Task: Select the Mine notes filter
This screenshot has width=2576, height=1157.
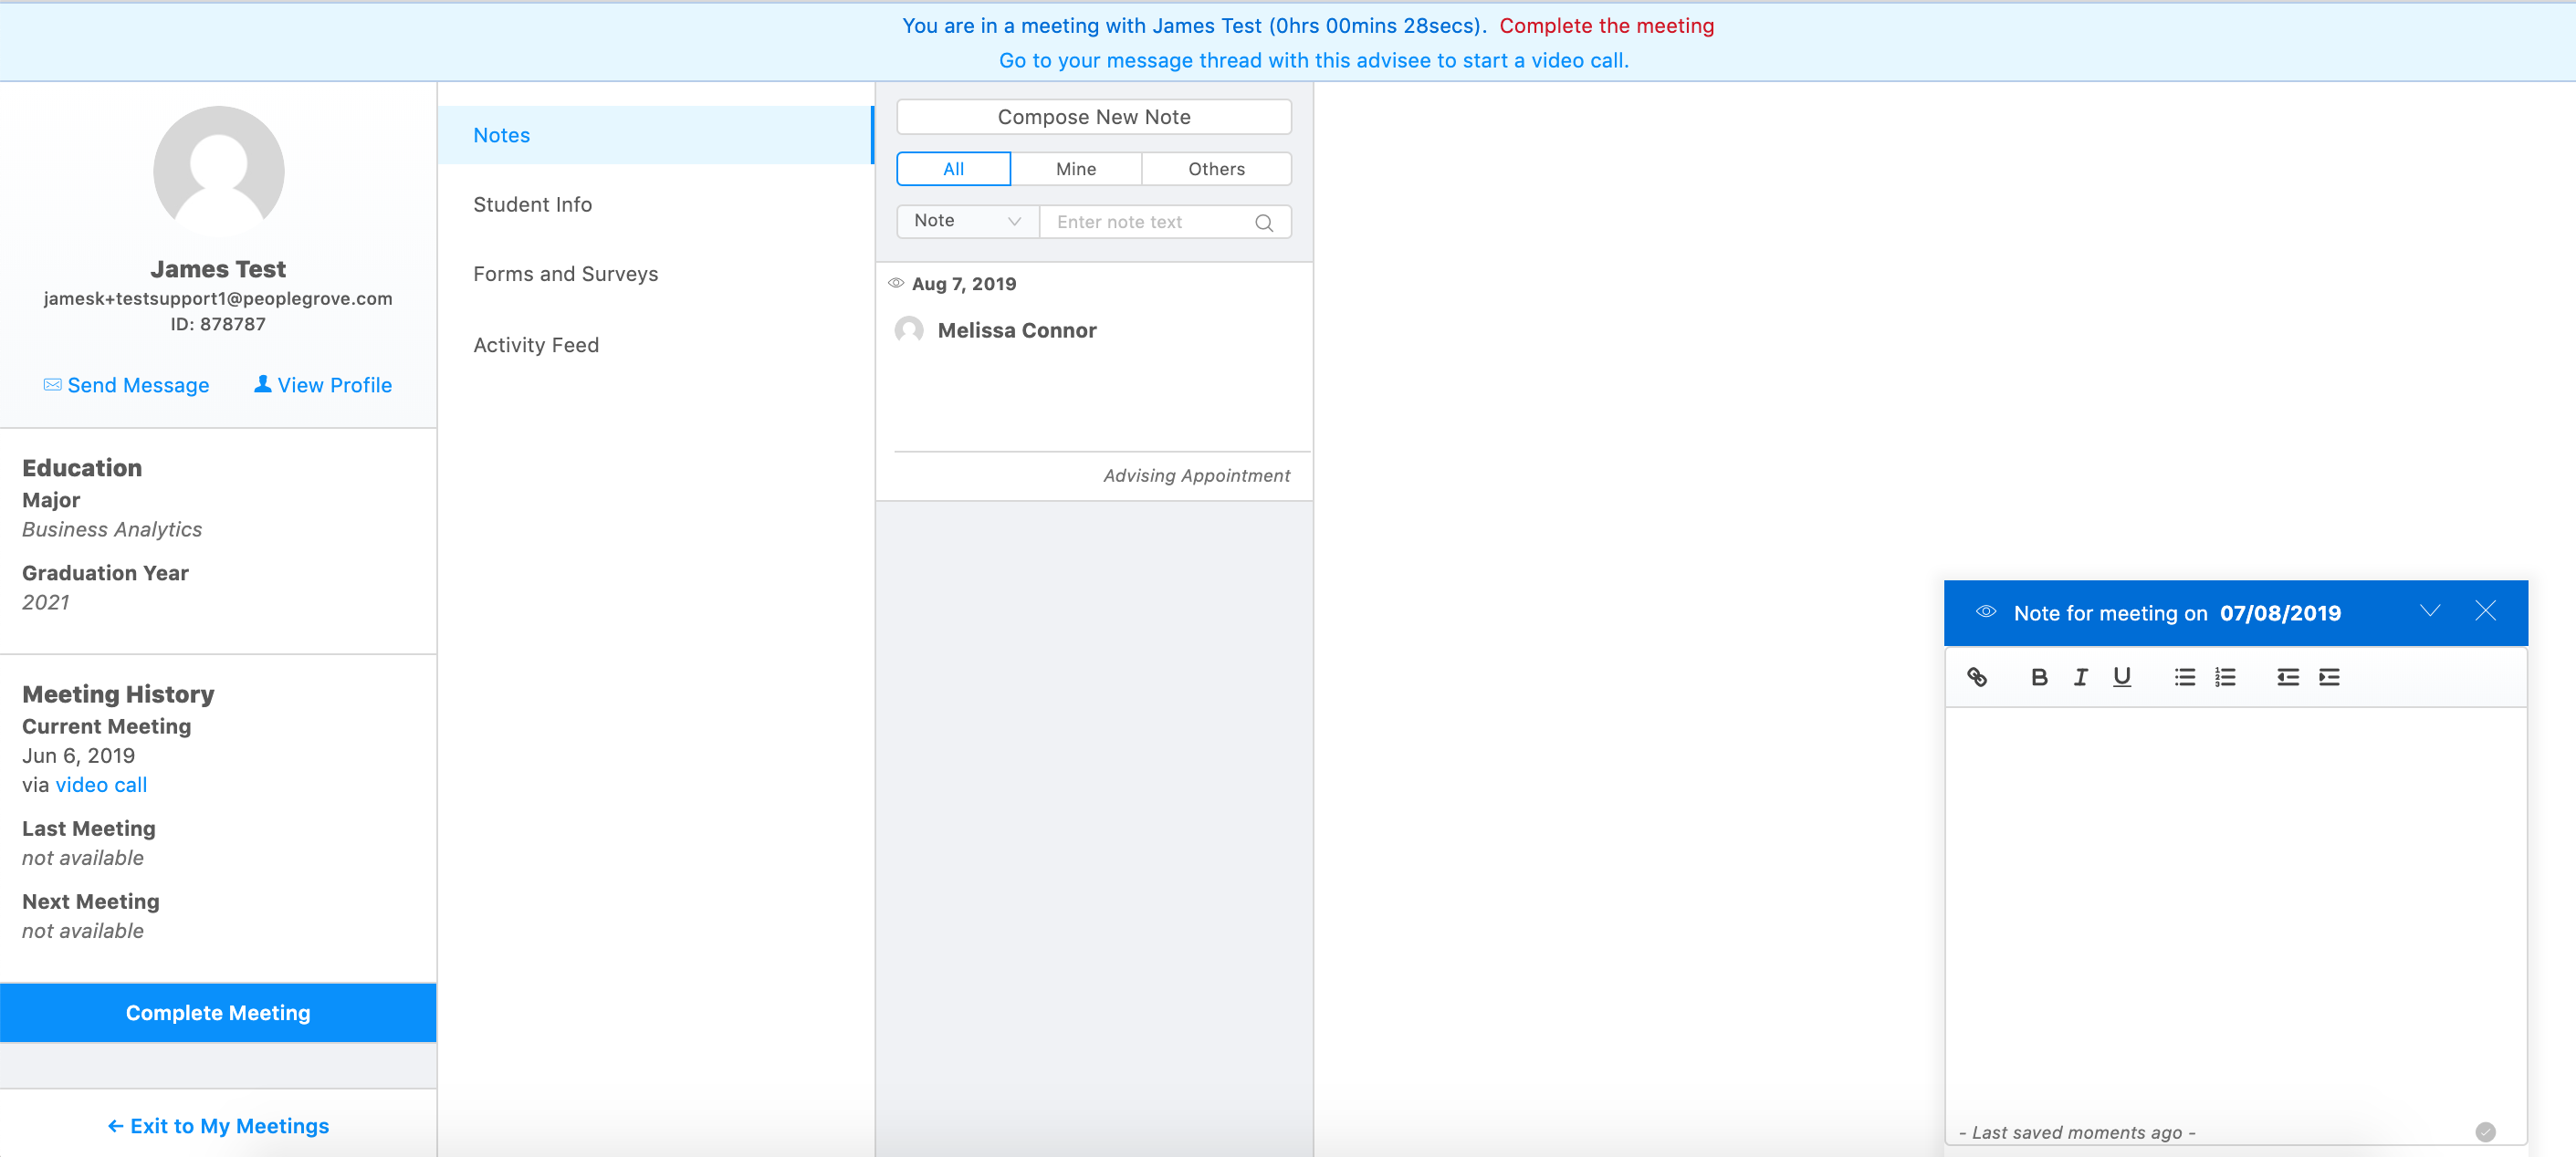Action: pyautogui.click(x=1076, y=169)
